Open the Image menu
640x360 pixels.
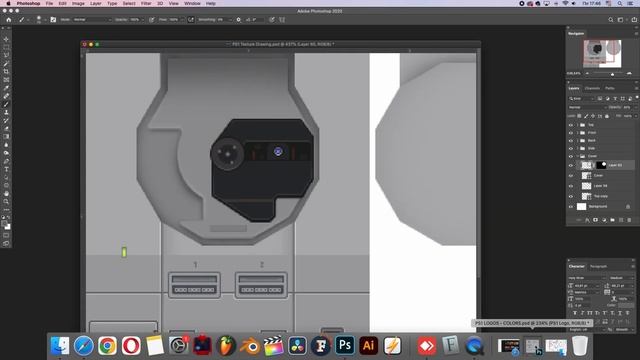[x=78, y=3]
